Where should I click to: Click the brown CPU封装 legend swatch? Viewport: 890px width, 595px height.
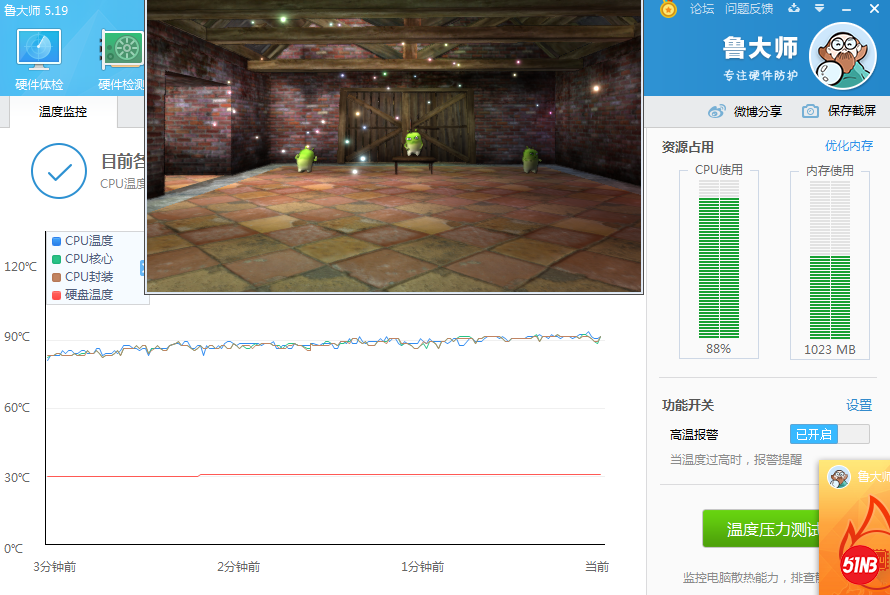point(56,278)
